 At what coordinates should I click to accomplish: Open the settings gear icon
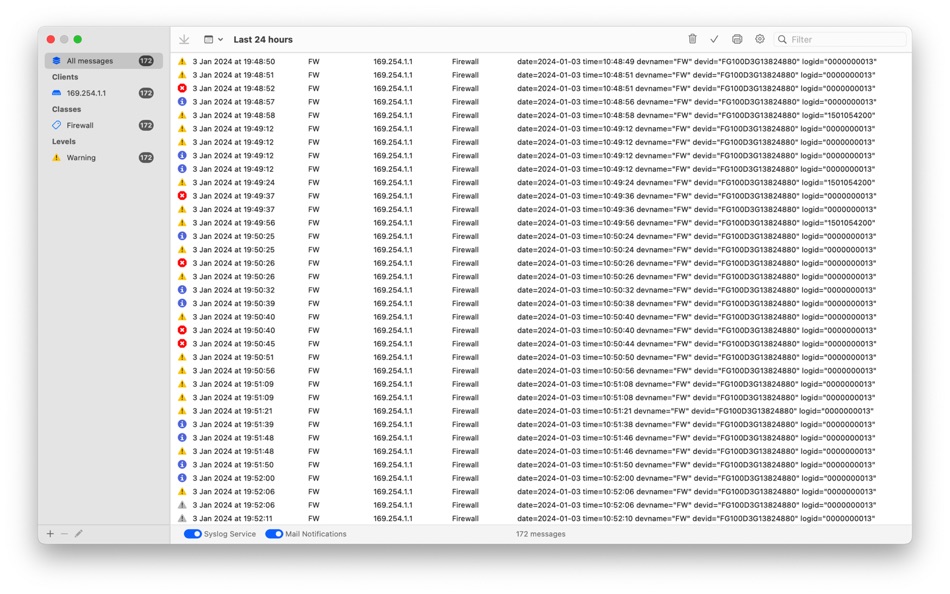[760, 39]
